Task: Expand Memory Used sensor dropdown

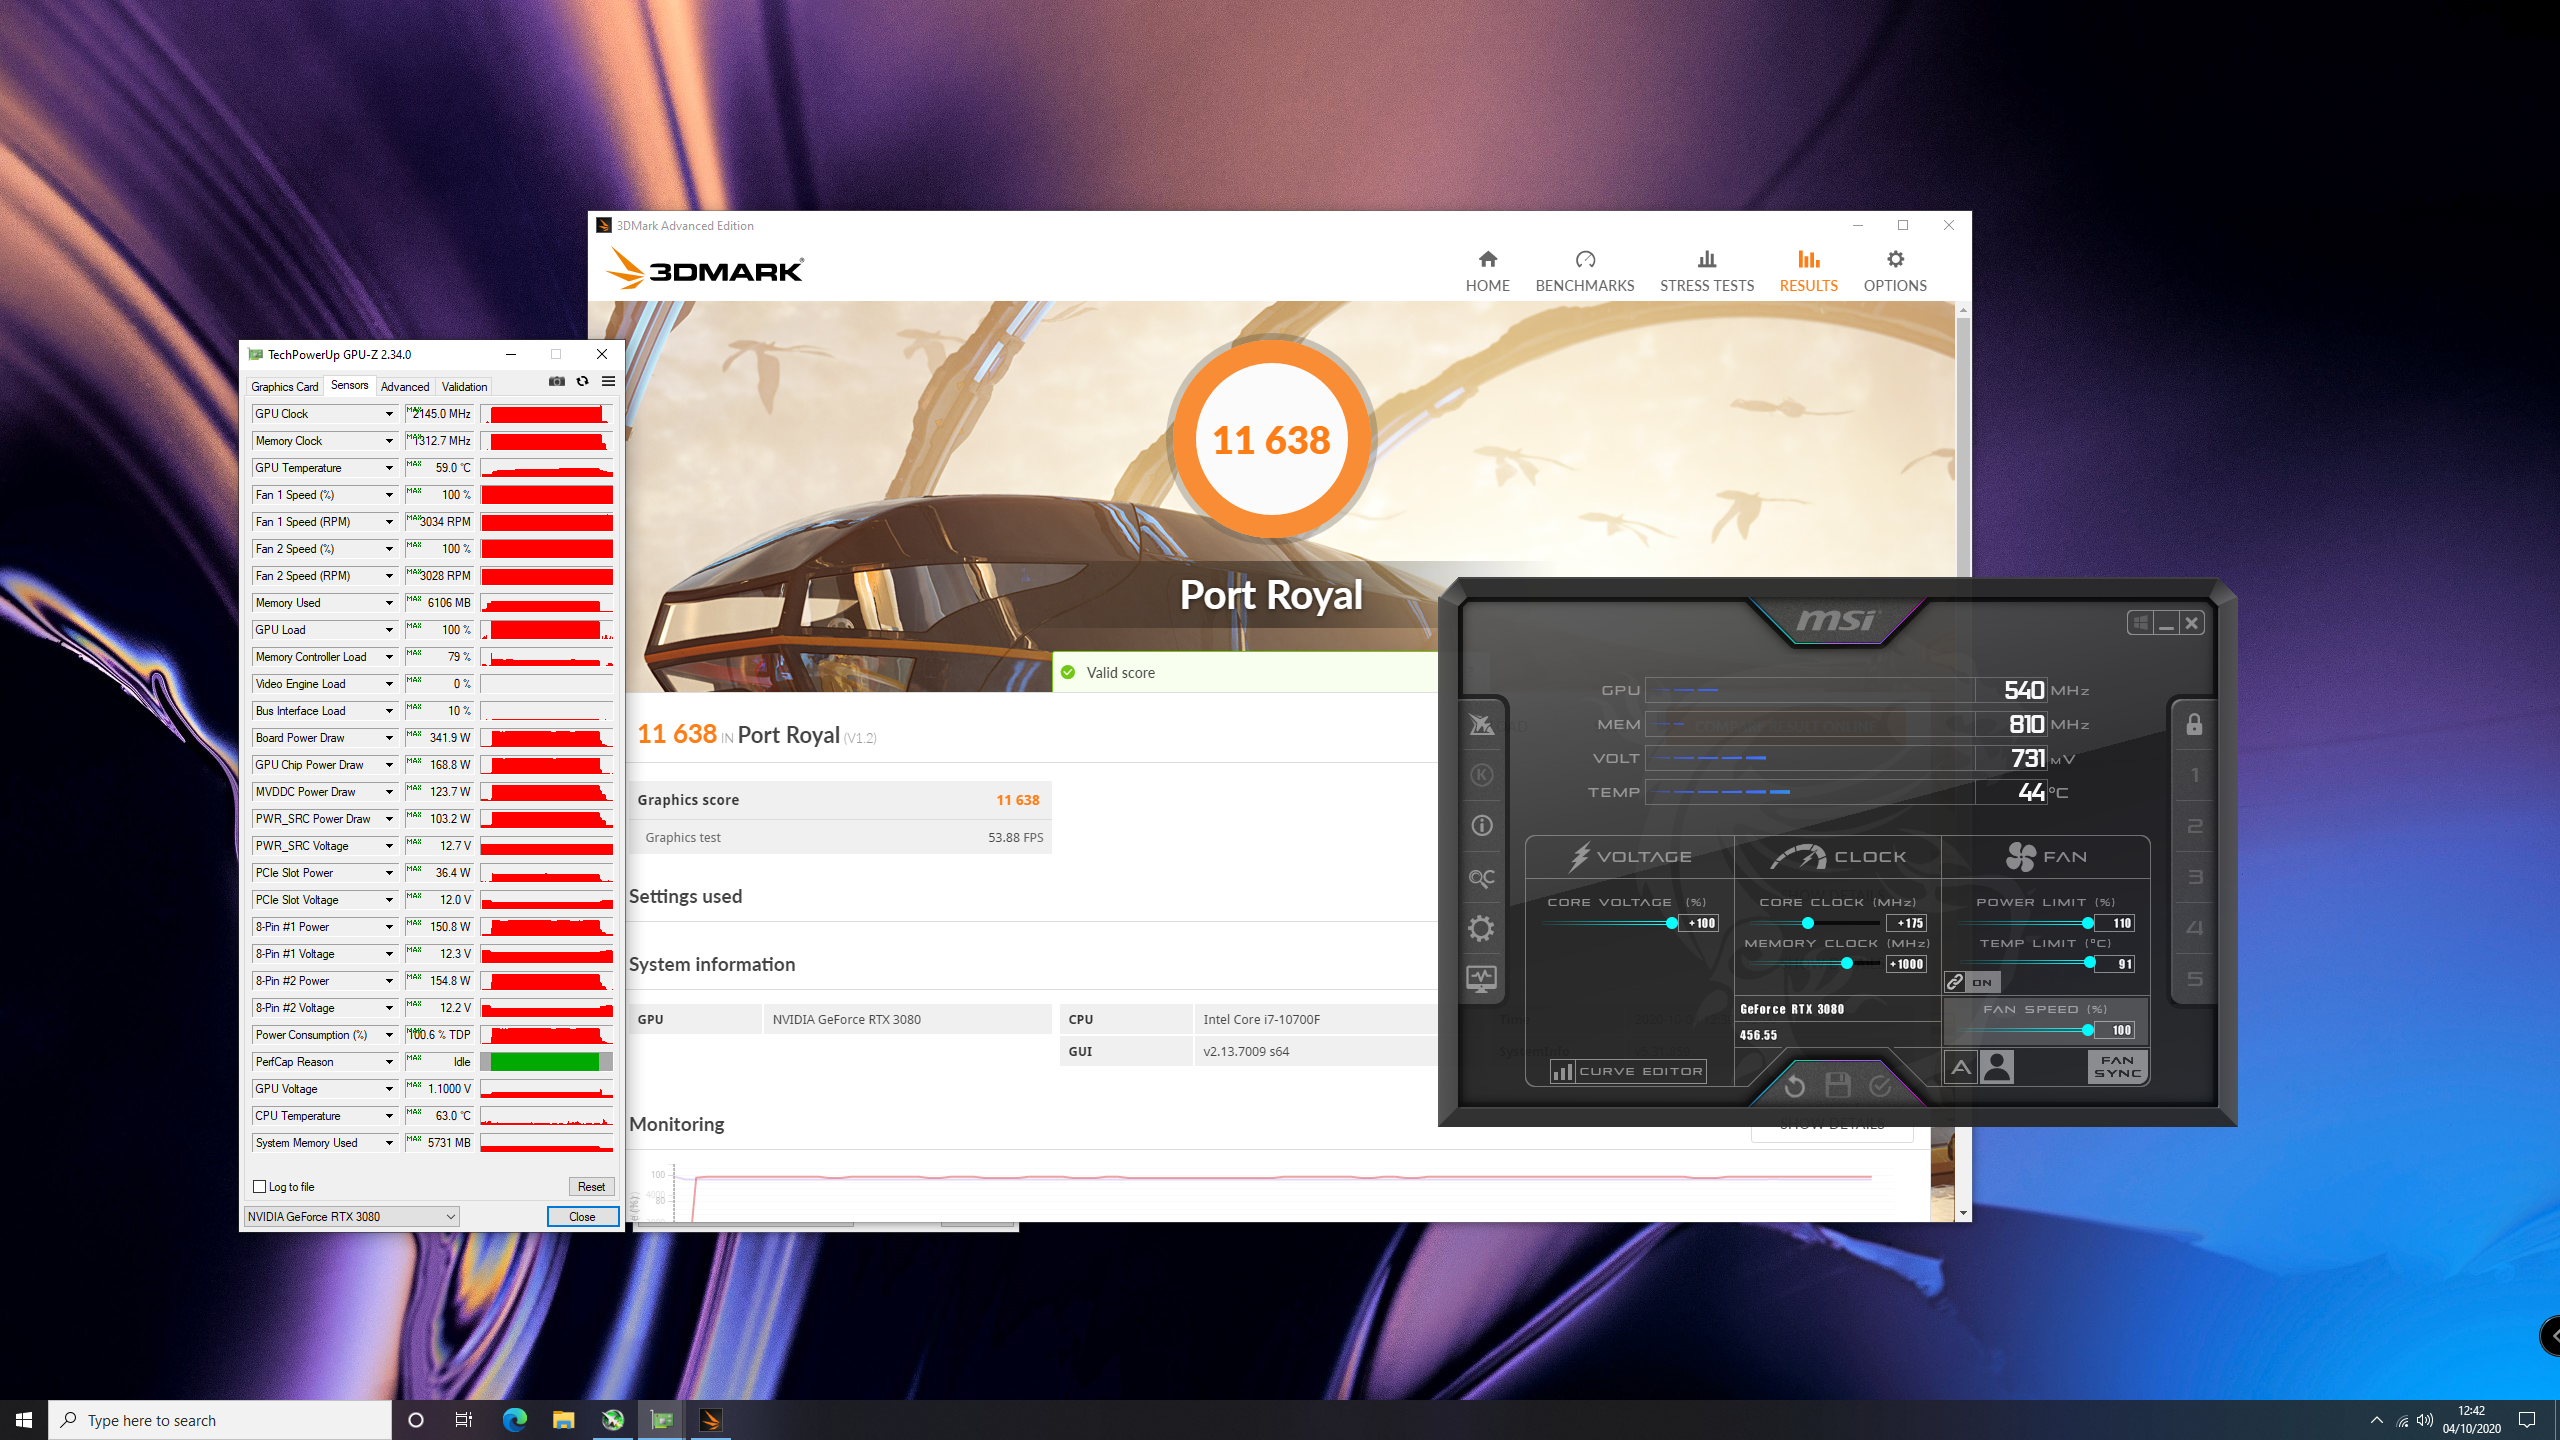Action: coord(389,603)
